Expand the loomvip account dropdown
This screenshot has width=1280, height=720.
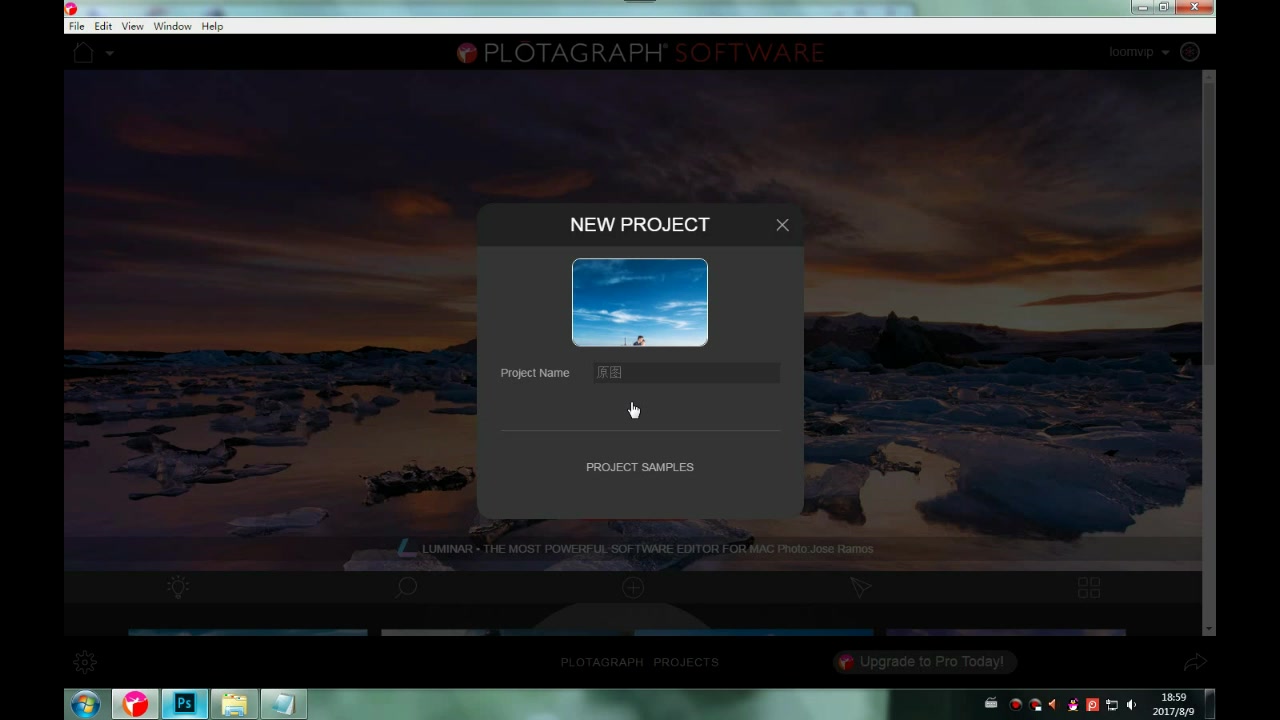[1139, 52]
